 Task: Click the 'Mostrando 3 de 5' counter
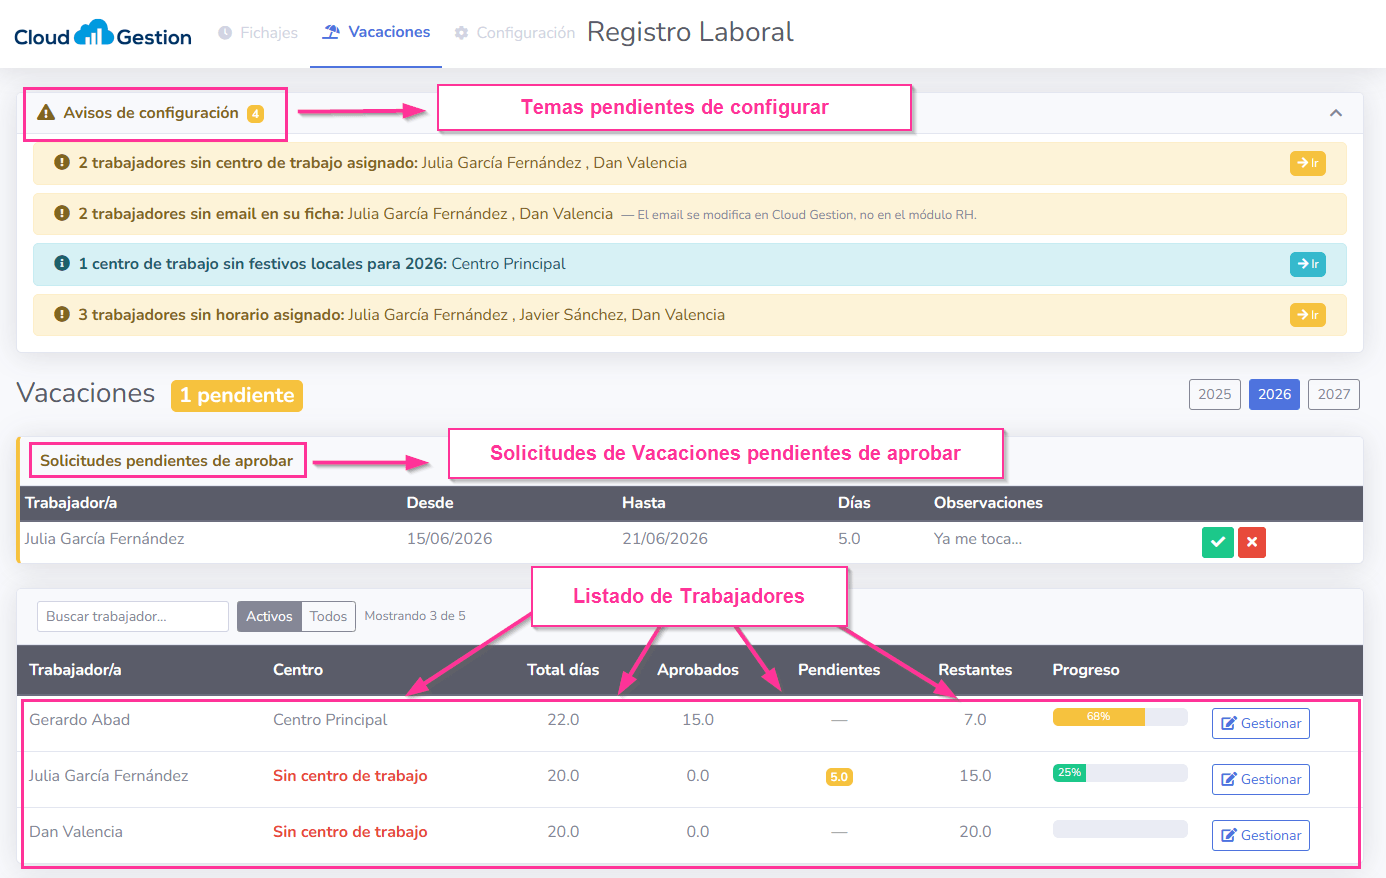click(x=415, y=616)
